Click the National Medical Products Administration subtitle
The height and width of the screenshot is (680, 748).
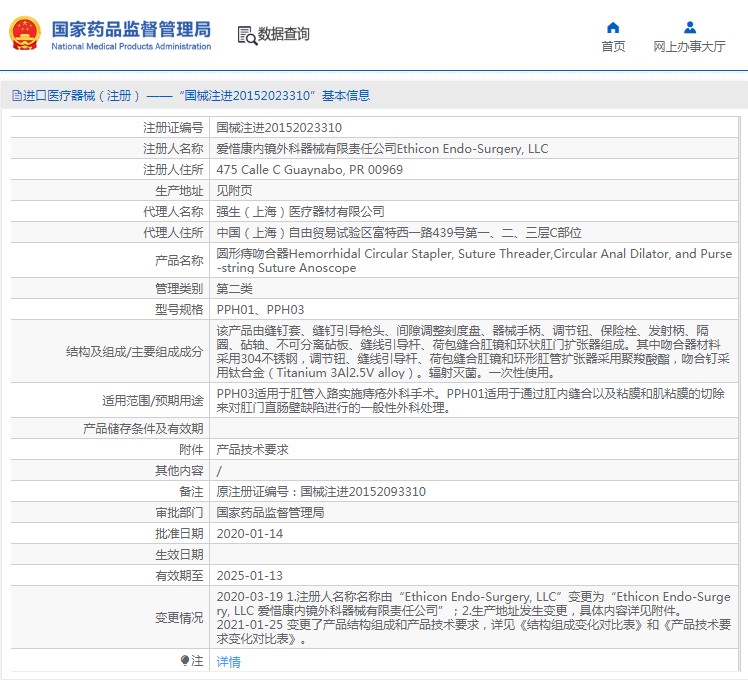[131, 47]
